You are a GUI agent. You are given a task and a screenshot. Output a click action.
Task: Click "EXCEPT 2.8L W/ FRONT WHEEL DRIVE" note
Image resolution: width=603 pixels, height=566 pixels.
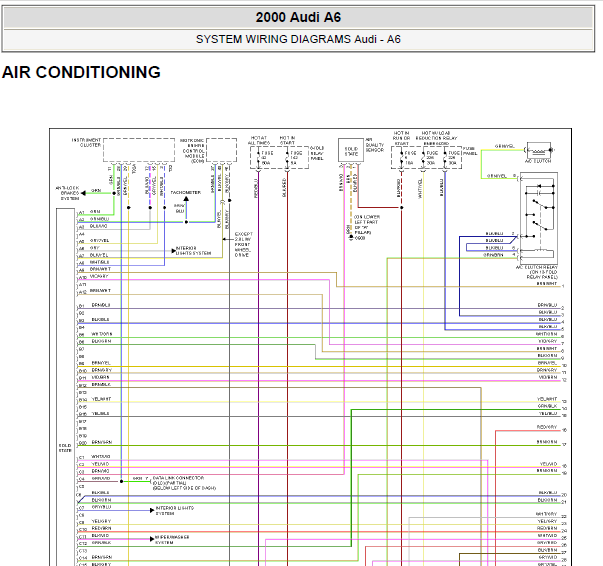244,244
